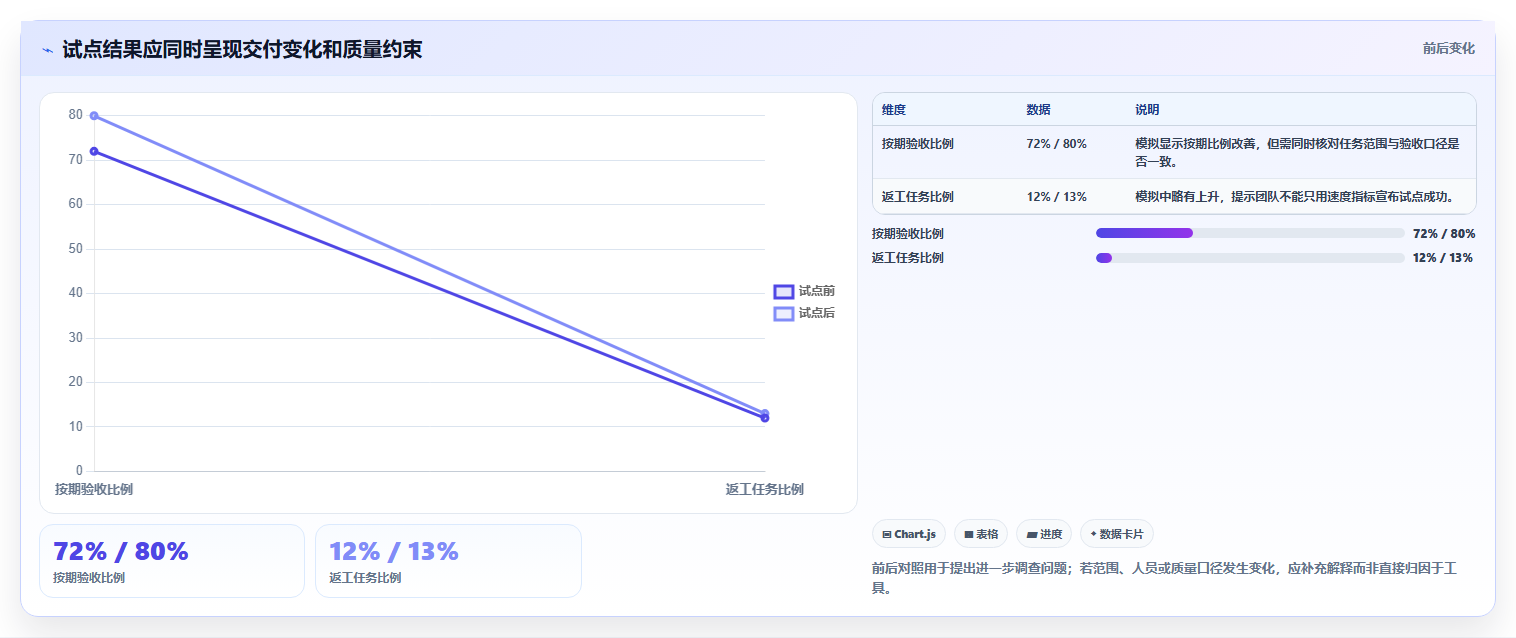
Task: Click the panel title 试点结果应同时呈现交付变化和质量约束
Action: point(242,49)
